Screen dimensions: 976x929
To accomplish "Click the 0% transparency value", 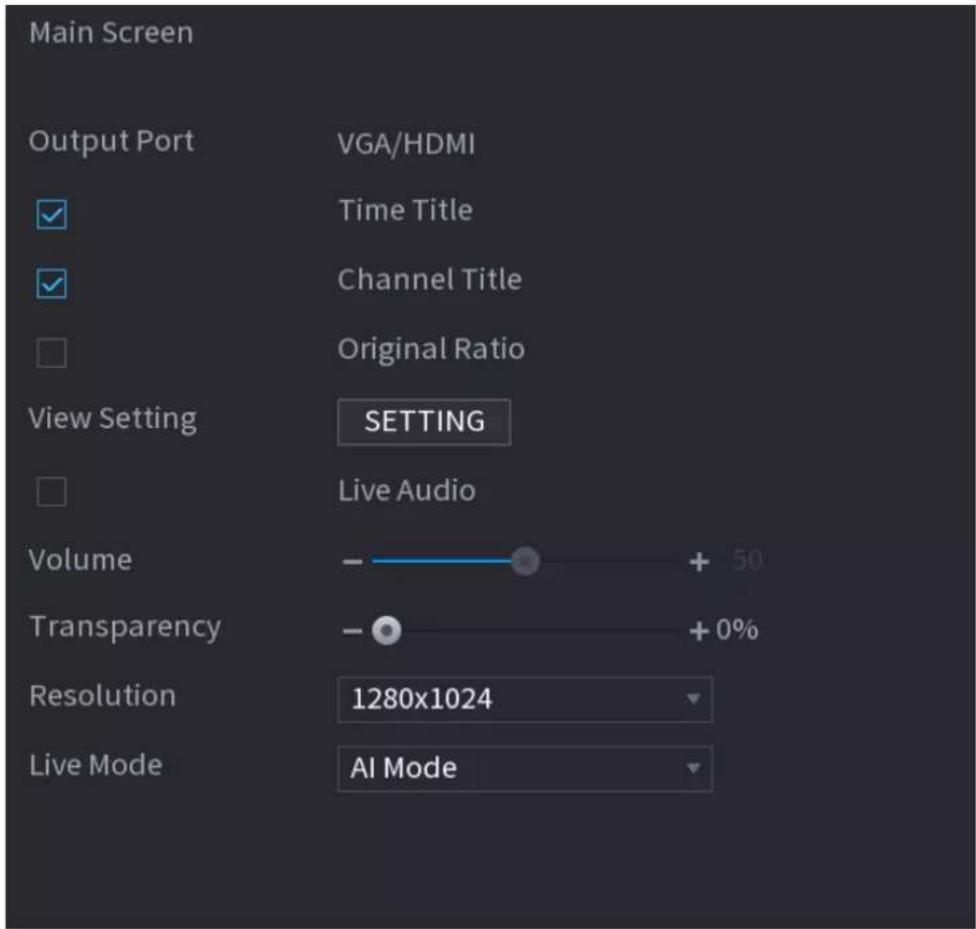I will tap(737, 630).
